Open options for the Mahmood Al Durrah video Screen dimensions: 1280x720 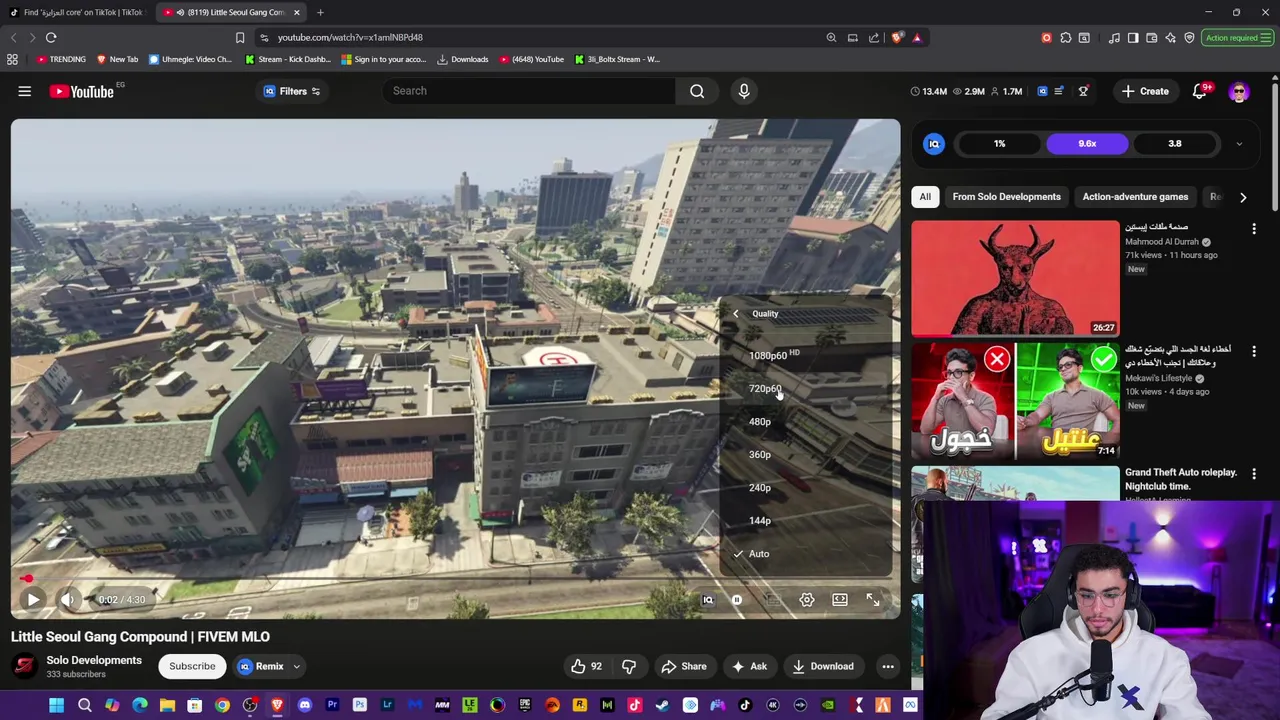click(x=1254, y=229)
